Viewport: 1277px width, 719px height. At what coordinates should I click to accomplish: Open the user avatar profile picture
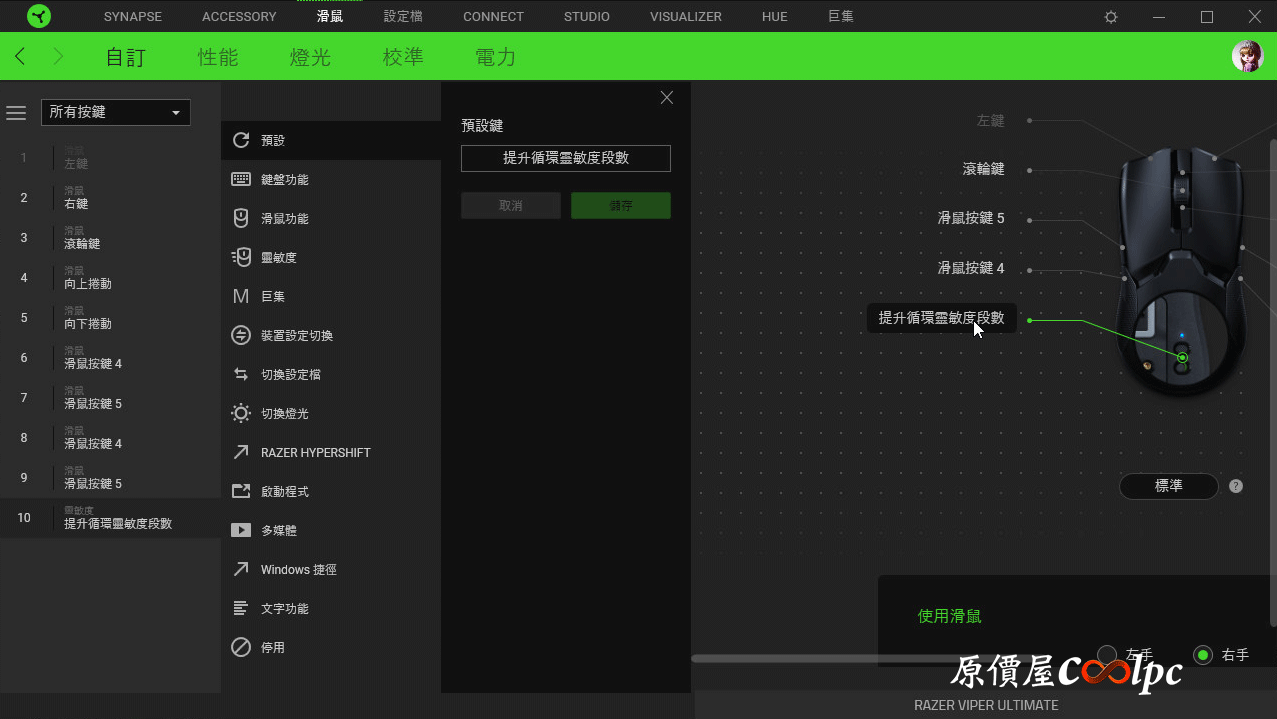click(x=1247, y=56)
